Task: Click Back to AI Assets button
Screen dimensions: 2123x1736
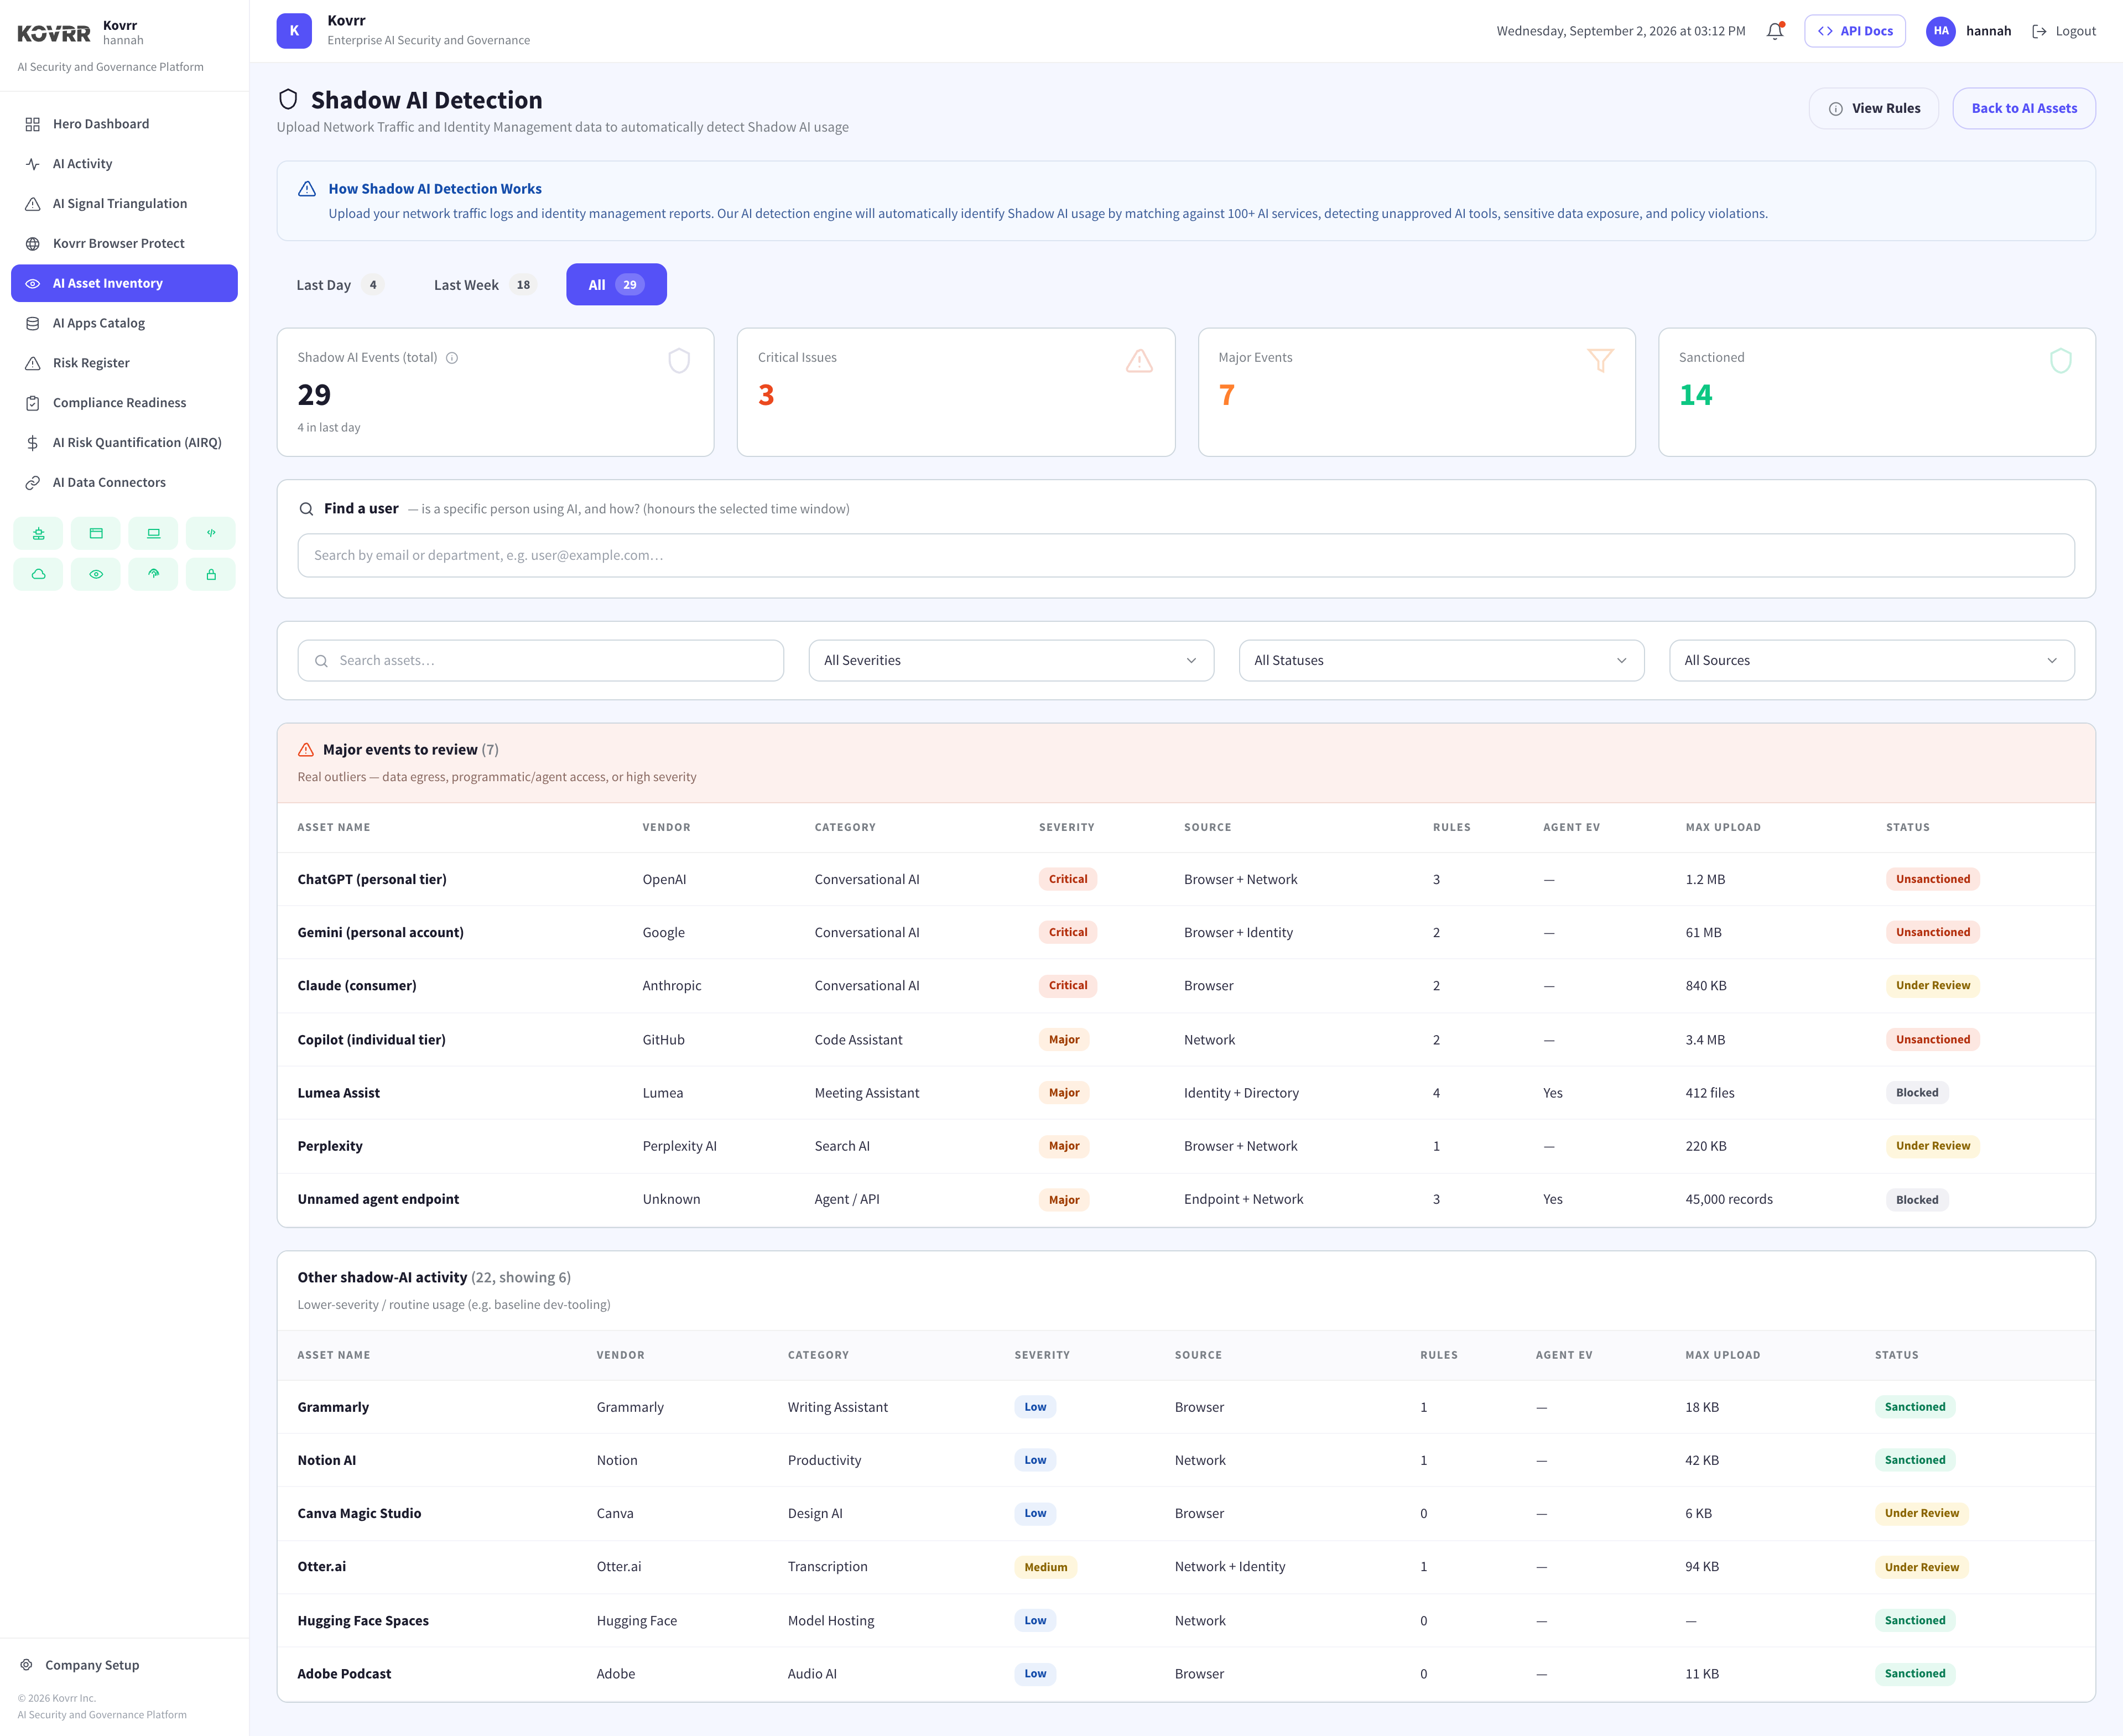Action: click(x=2023, y=108)
